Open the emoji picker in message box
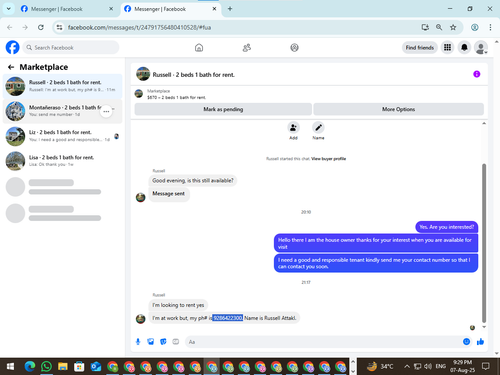The width and height of the screenshot is (500, 375). 466,342
